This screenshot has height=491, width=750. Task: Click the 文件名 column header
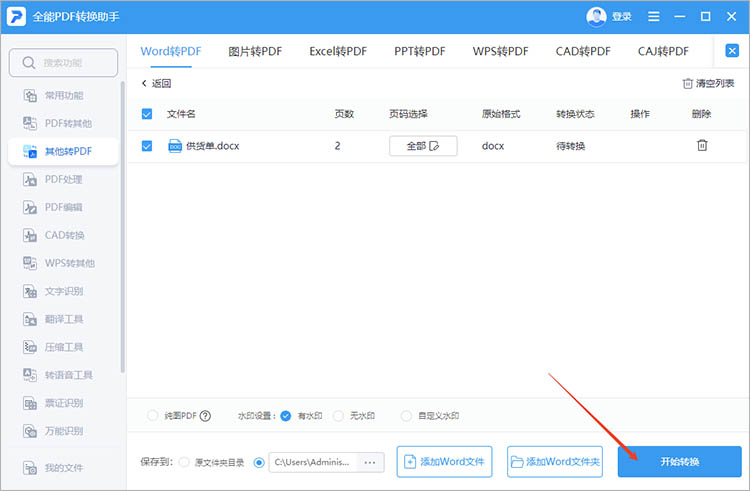[x=181, y=114]
